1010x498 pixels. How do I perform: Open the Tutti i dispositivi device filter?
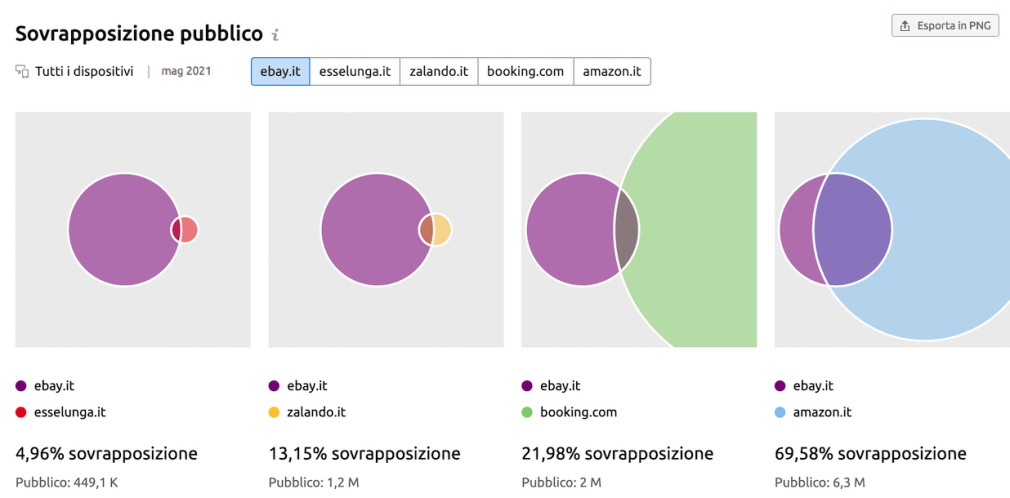tap(75, 72)
